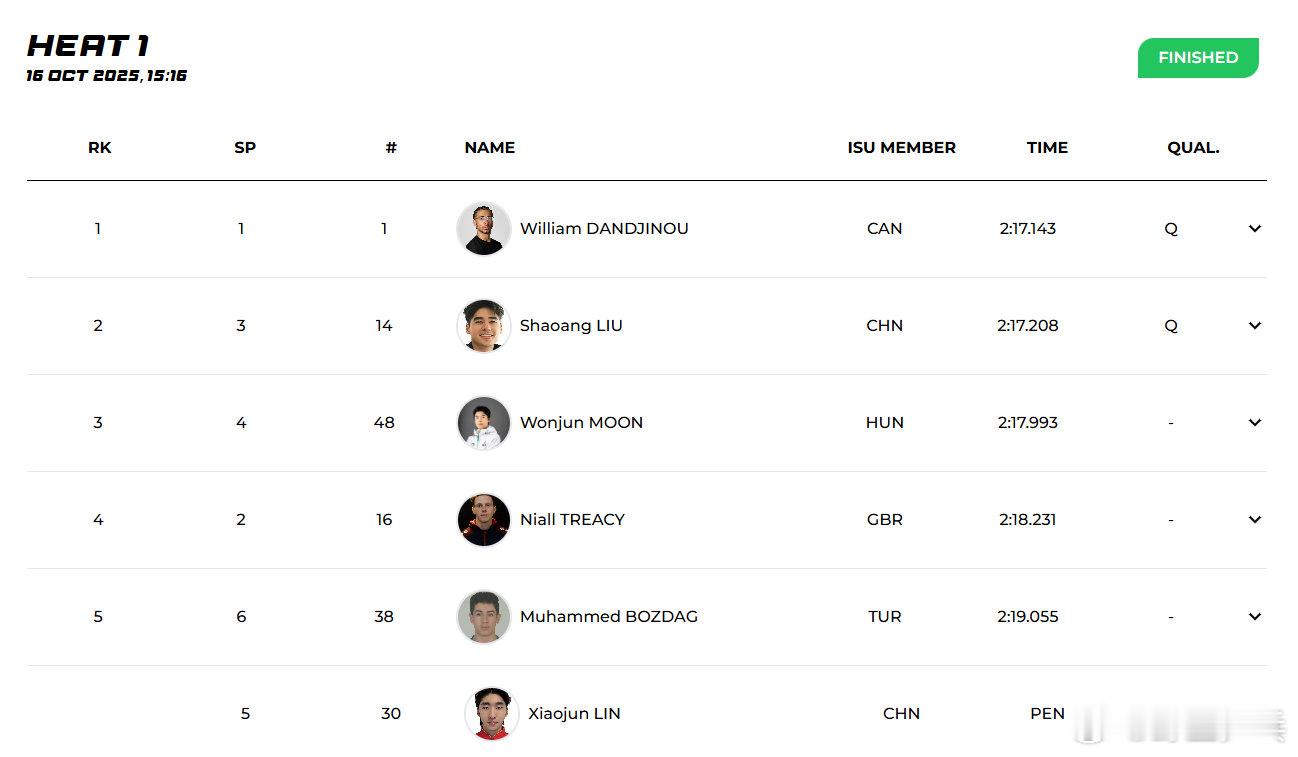1298x757 pixels.
Task: Click the NAME column header
Action: click(x=489, y=148)
